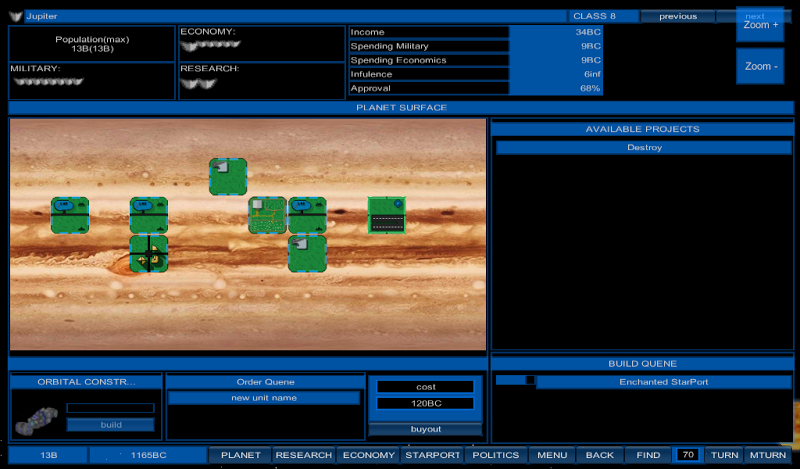Image resolution: width=800 pixels, height=469 pixels.
Task: Click the turn number 70 field
Action: 688,455
